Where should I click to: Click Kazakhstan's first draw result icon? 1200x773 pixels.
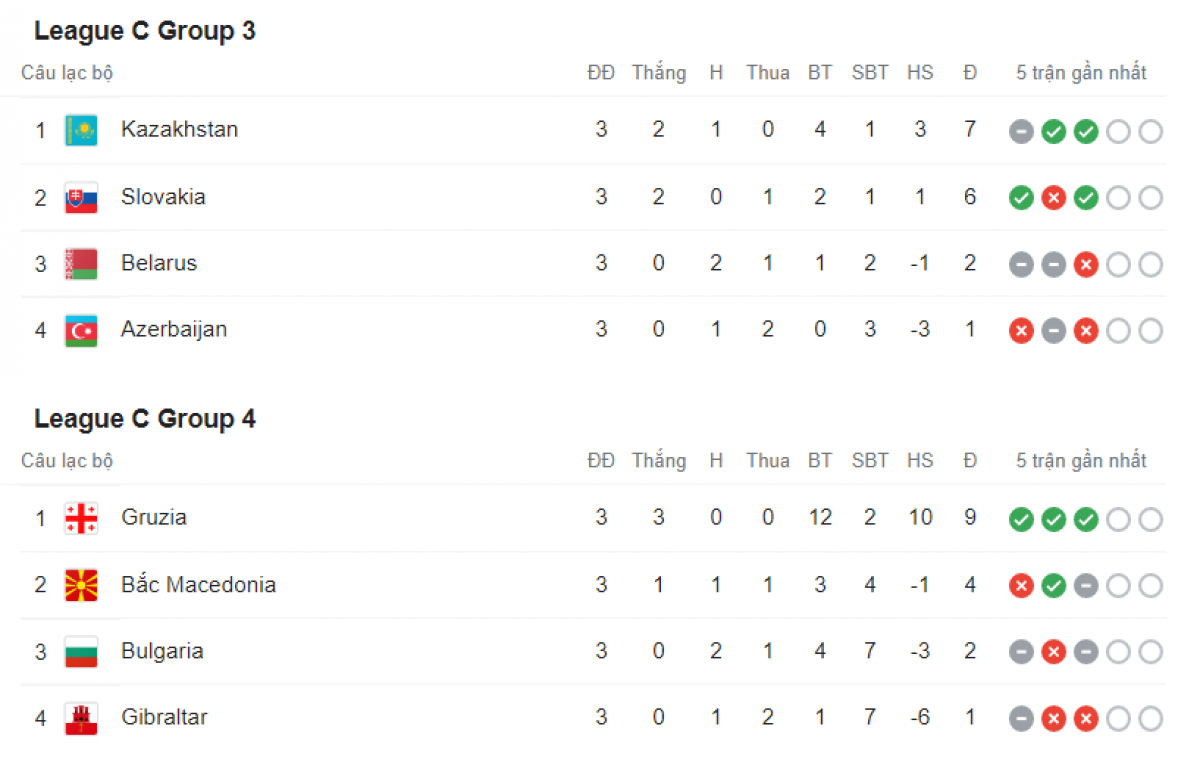[x=1021, y=131]
